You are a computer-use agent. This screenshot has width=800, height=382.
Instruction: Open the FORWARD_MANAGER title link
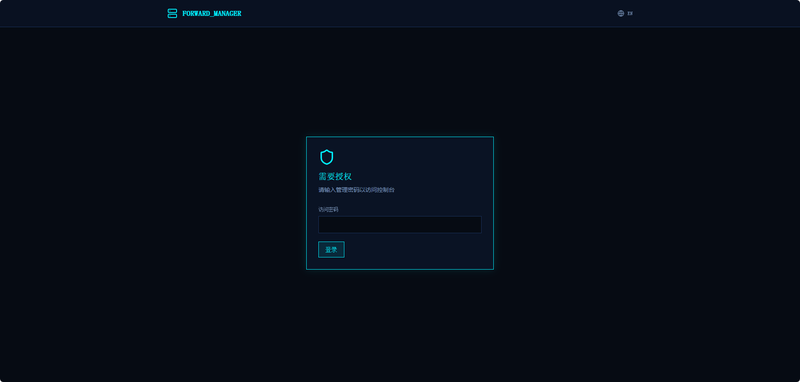pos(212,13)
